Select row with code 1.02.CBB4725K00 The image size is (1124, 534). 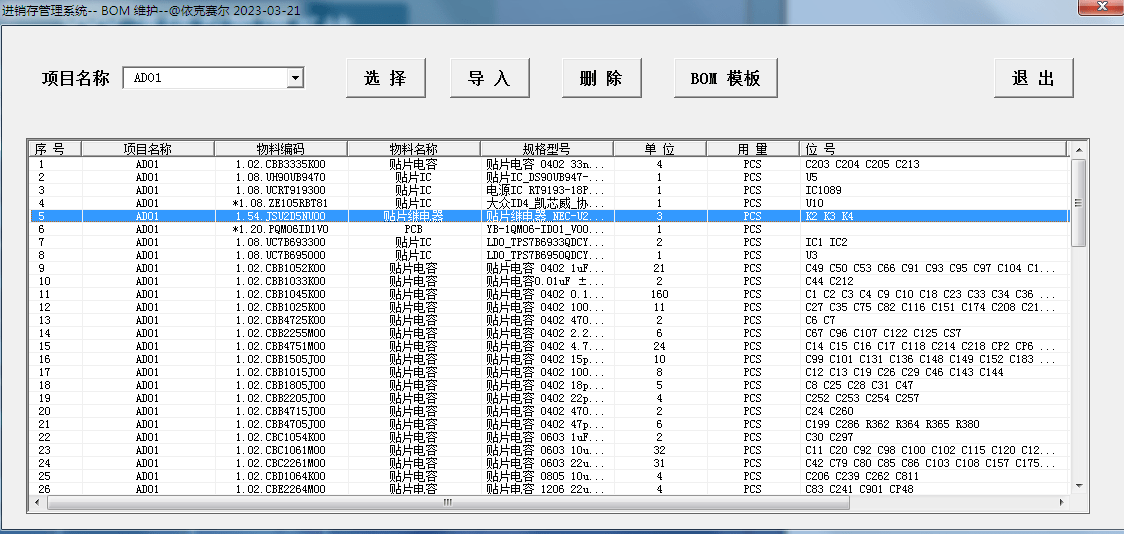[549, 320]
